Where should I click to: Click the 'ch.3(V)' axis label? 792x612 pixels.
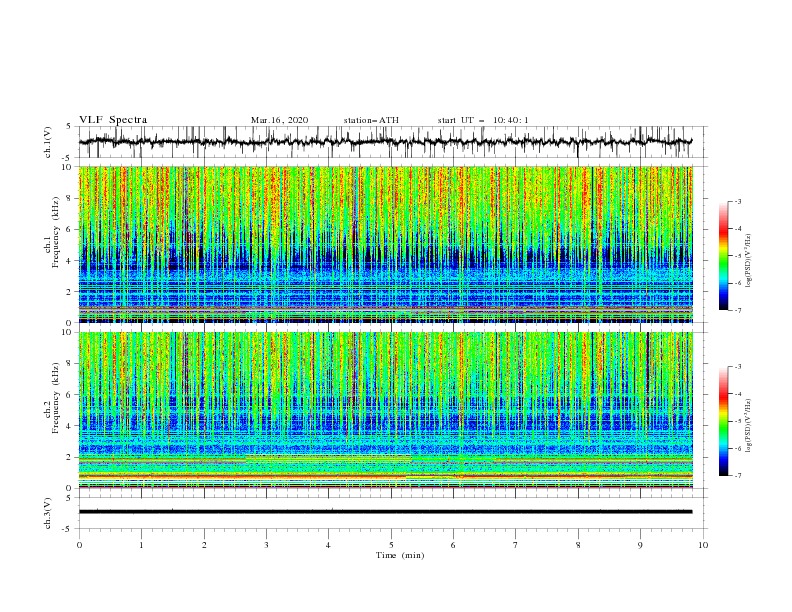48,513
